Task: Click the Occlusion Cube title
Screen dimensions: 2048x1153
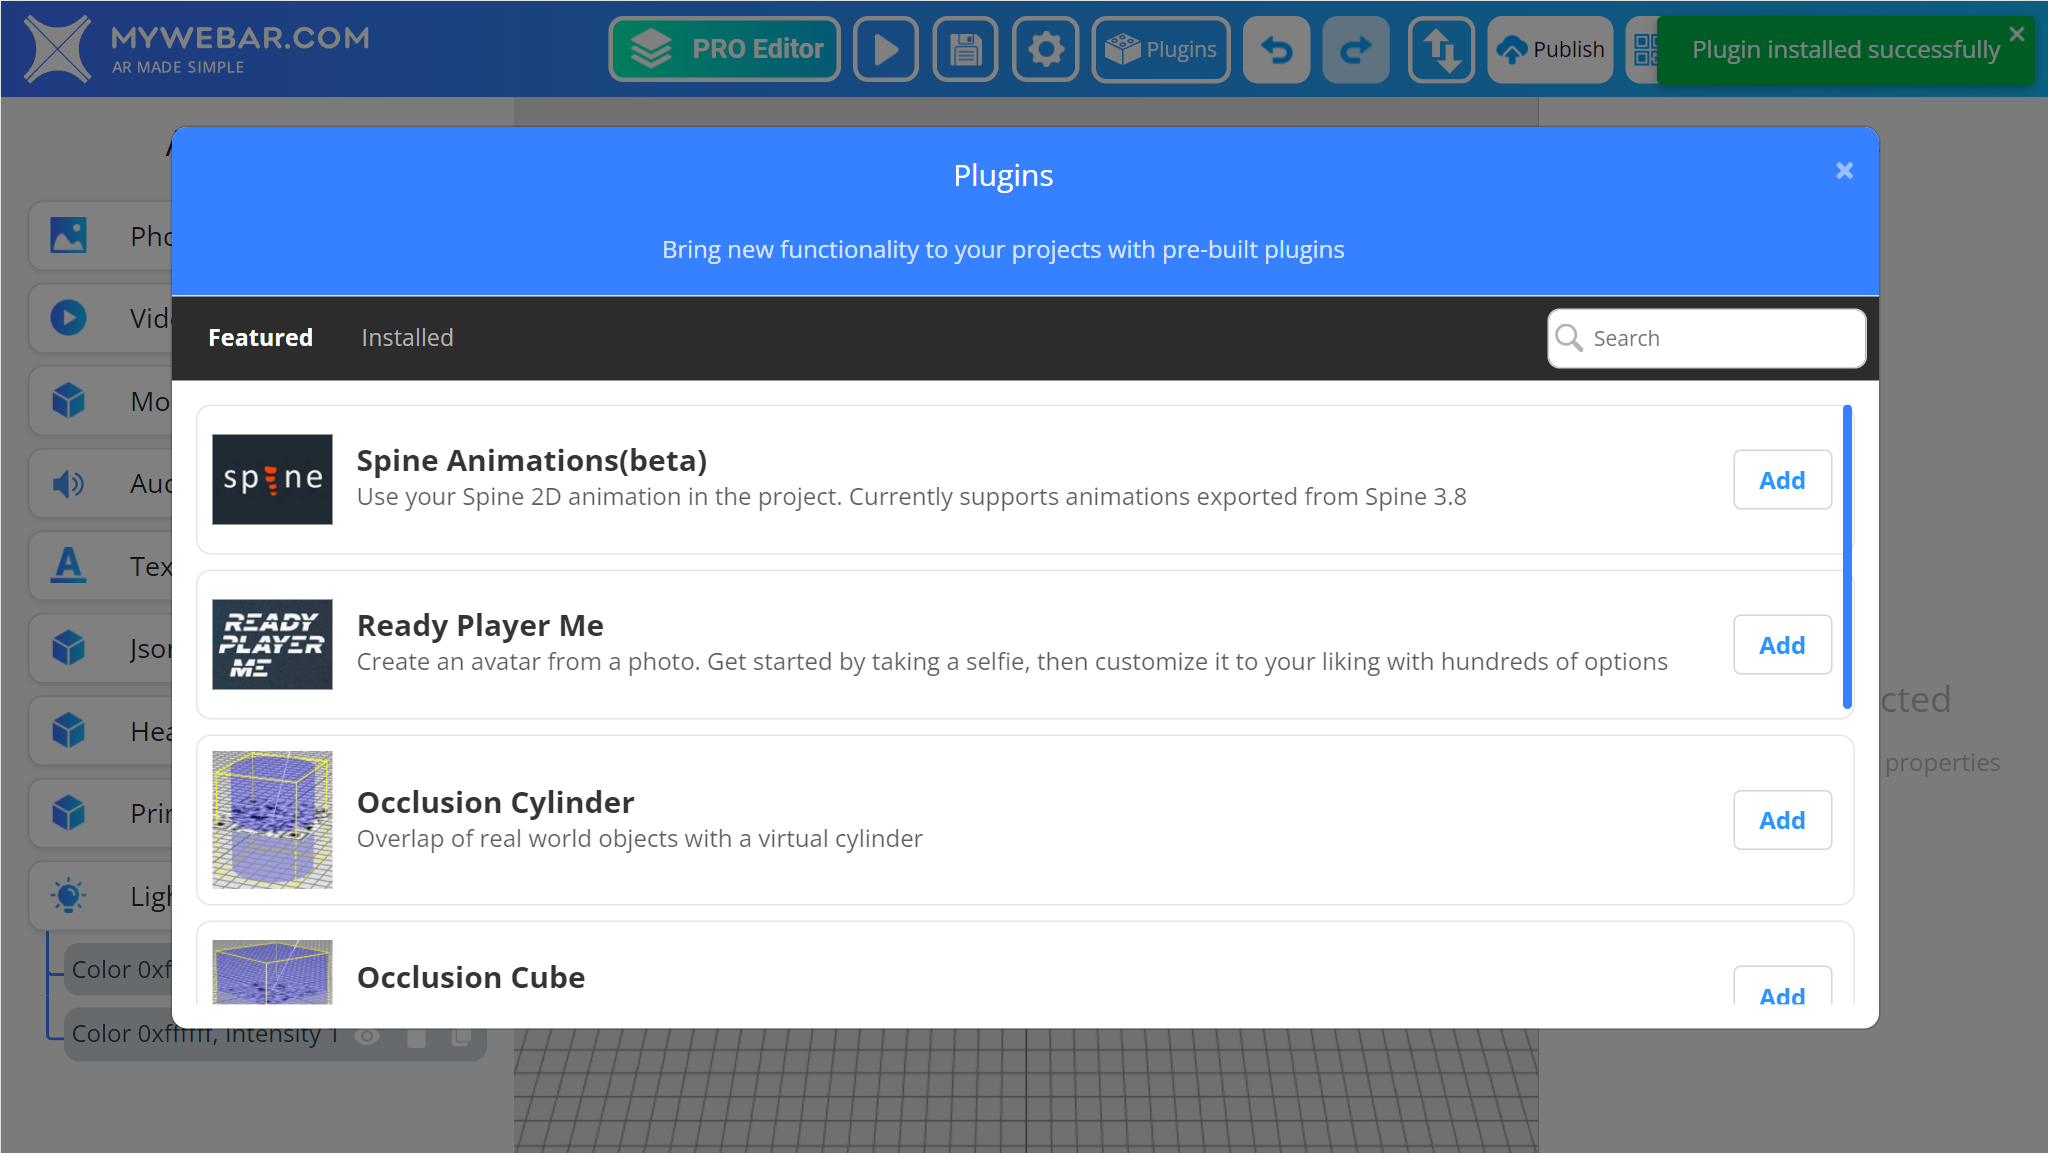Action: pyautogui.click(x=471, y=978)
